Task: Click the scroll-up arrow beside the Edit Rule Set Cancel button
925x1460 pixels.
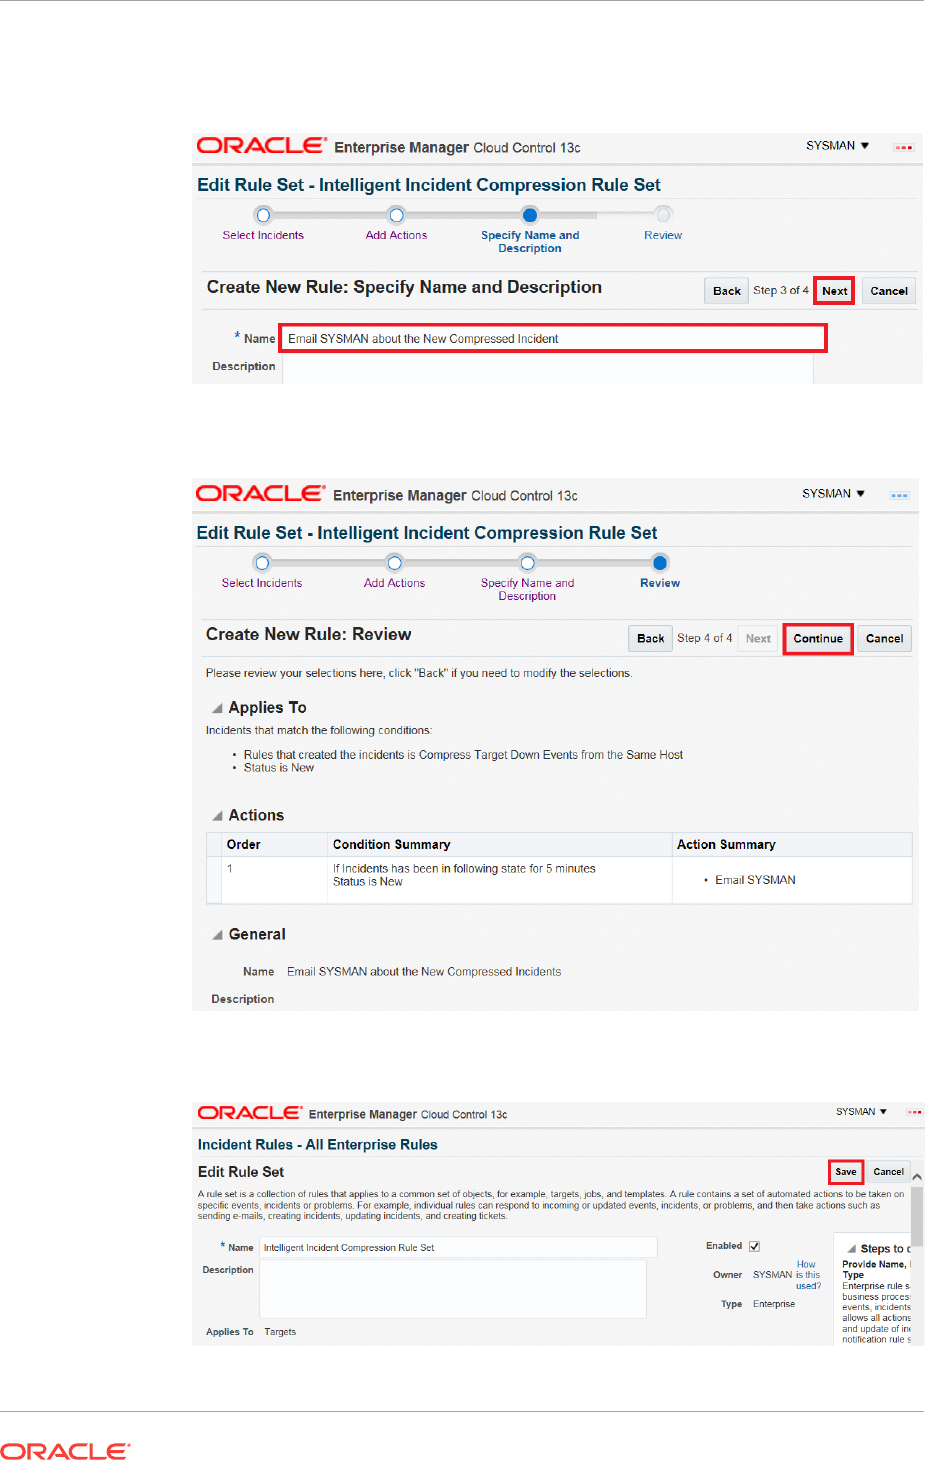Action: [x=917, y=1177]
